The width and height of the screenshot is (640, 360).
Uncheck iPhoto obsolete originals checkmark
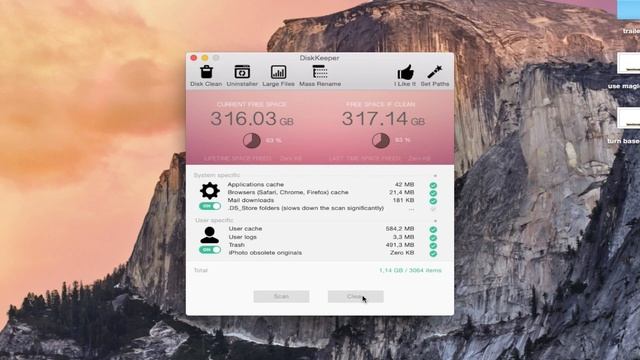click(433, 253)
